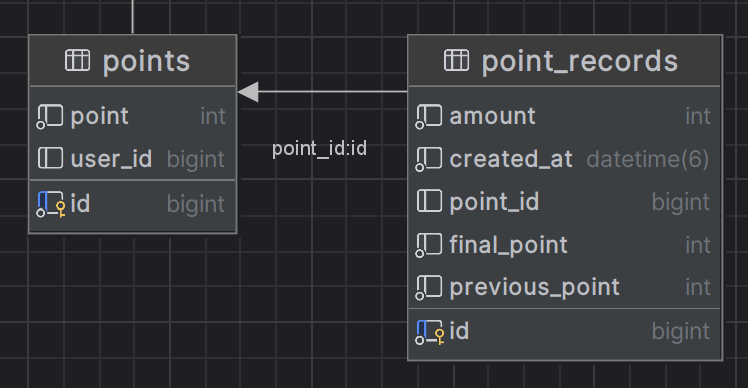
Task: Click the column icon beside point_id field
Action: [x=429, y=201]
